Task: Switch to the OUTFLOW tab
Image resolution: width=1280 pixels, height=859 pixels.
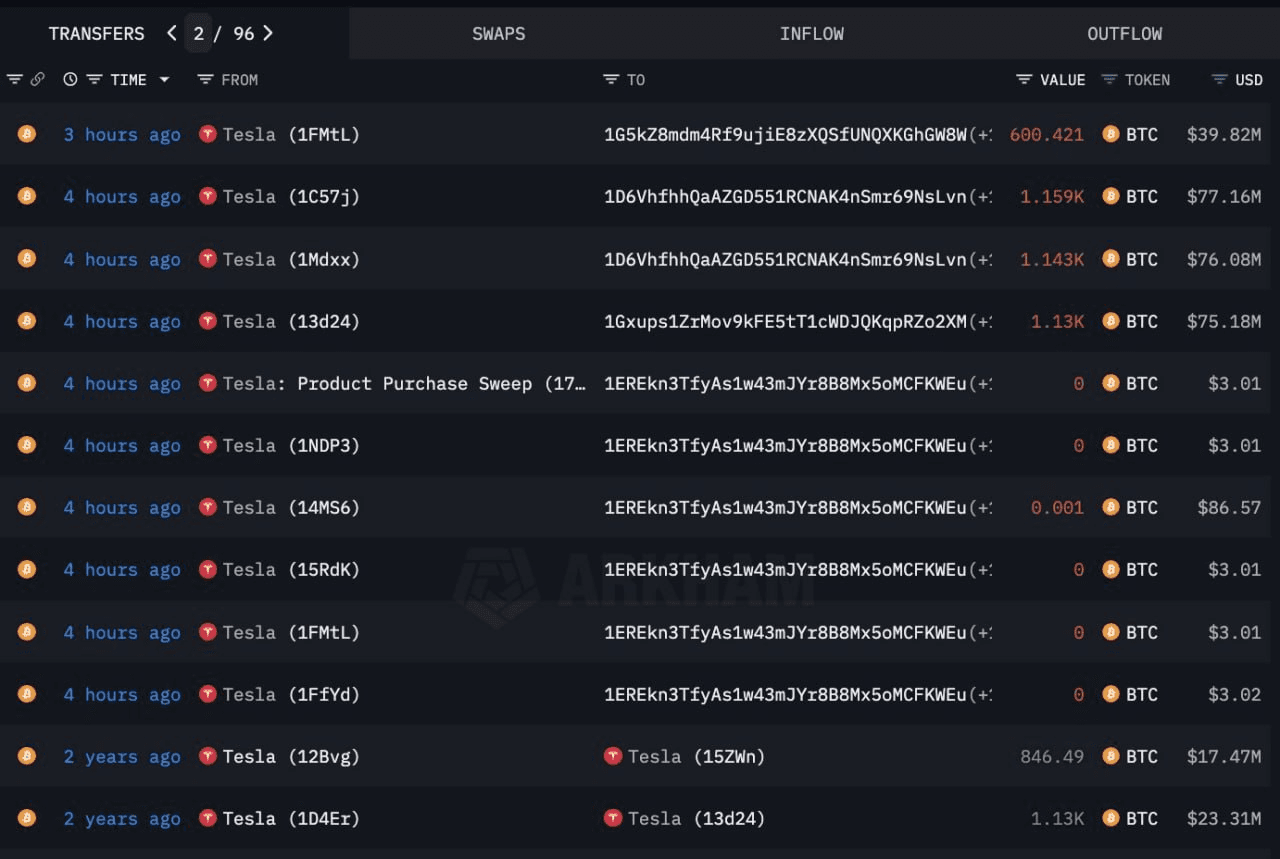Action: [1125, 33]
